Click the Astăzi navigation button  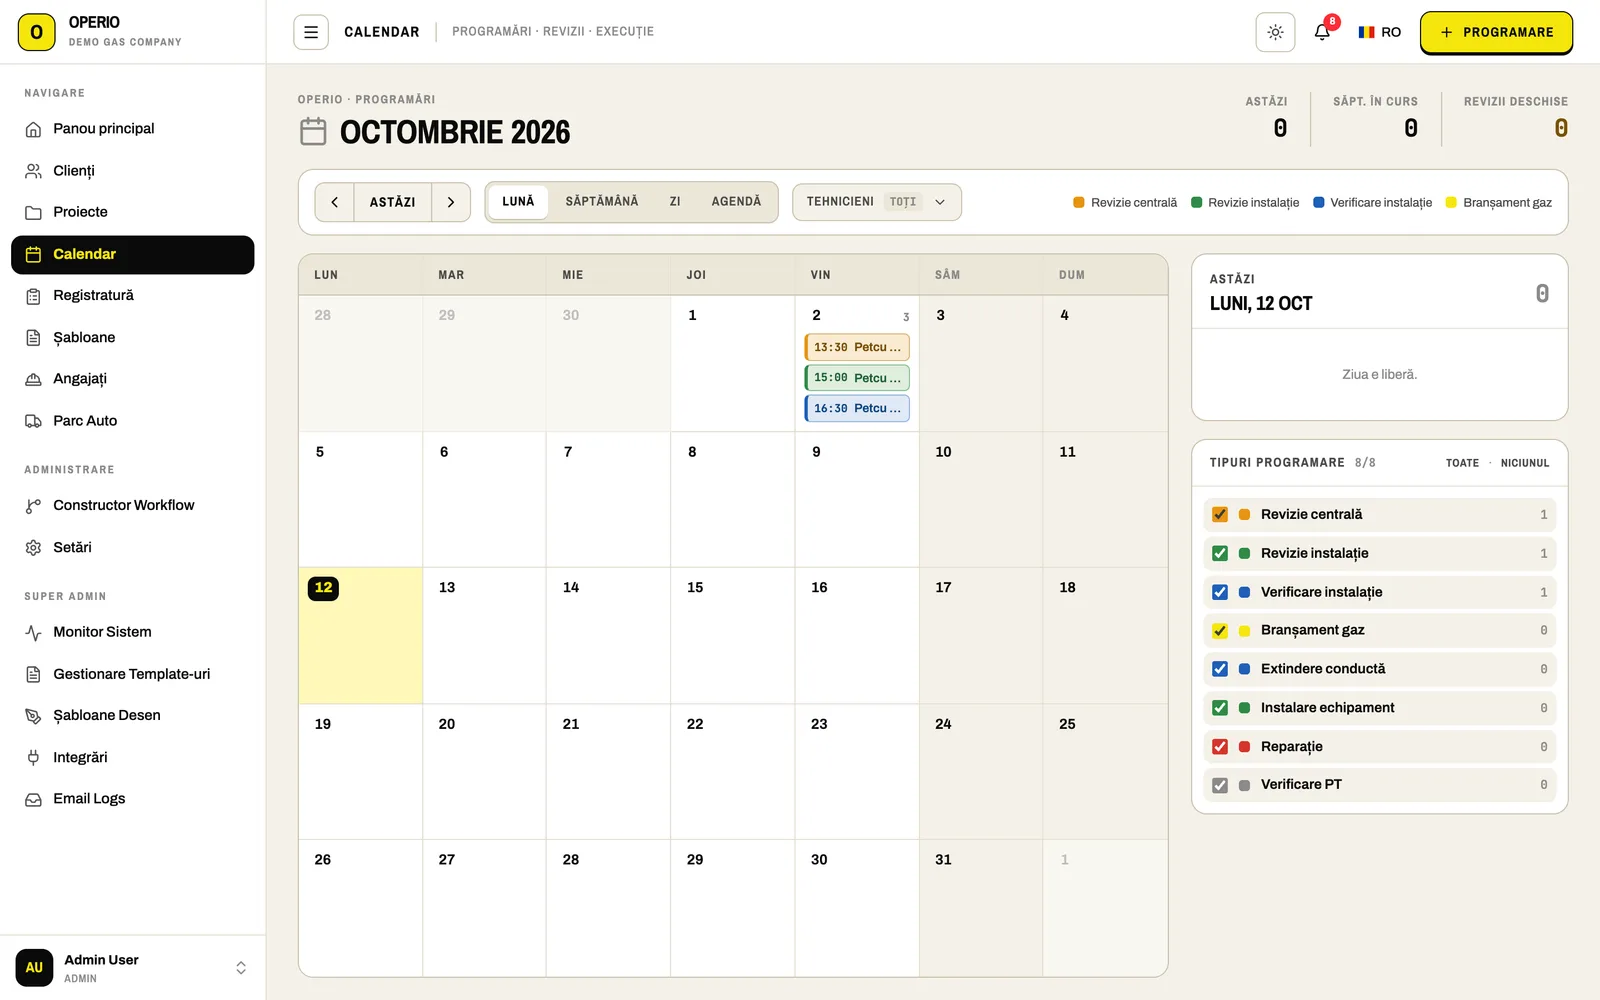[x=392, y=202]
